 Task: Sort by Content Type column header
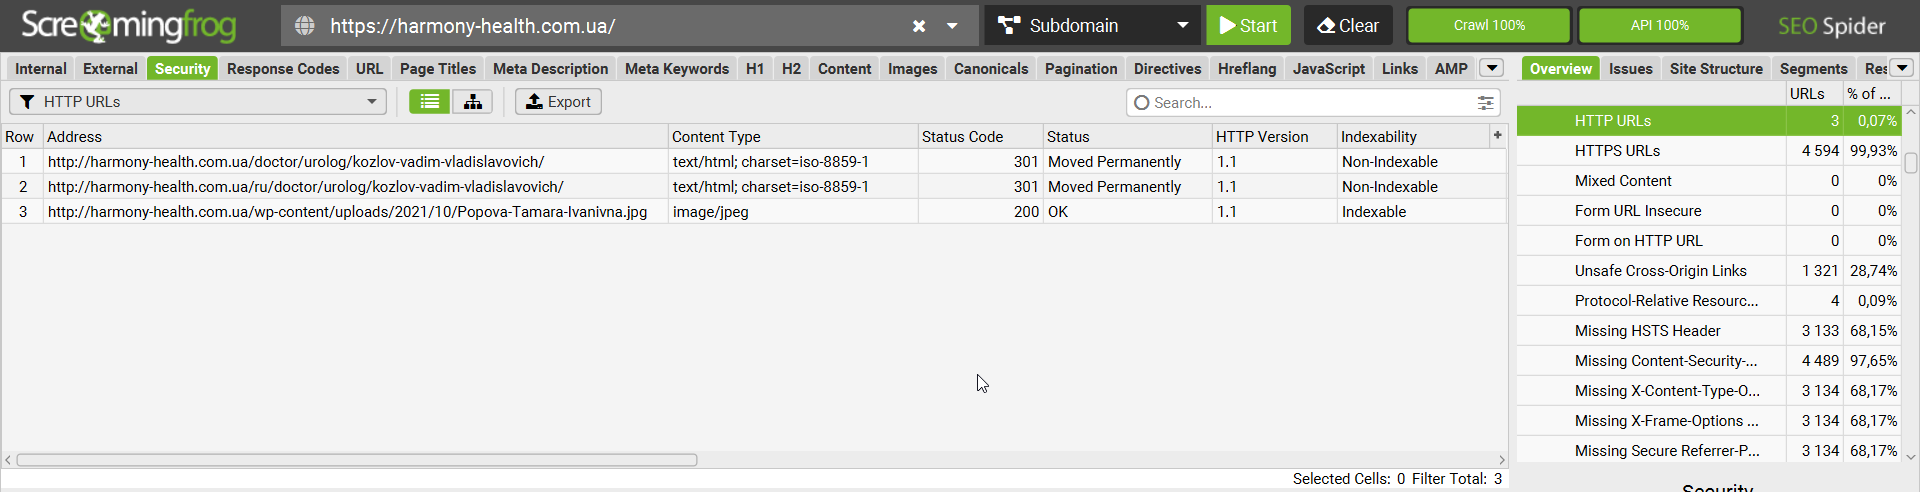(x=793, y=136)
